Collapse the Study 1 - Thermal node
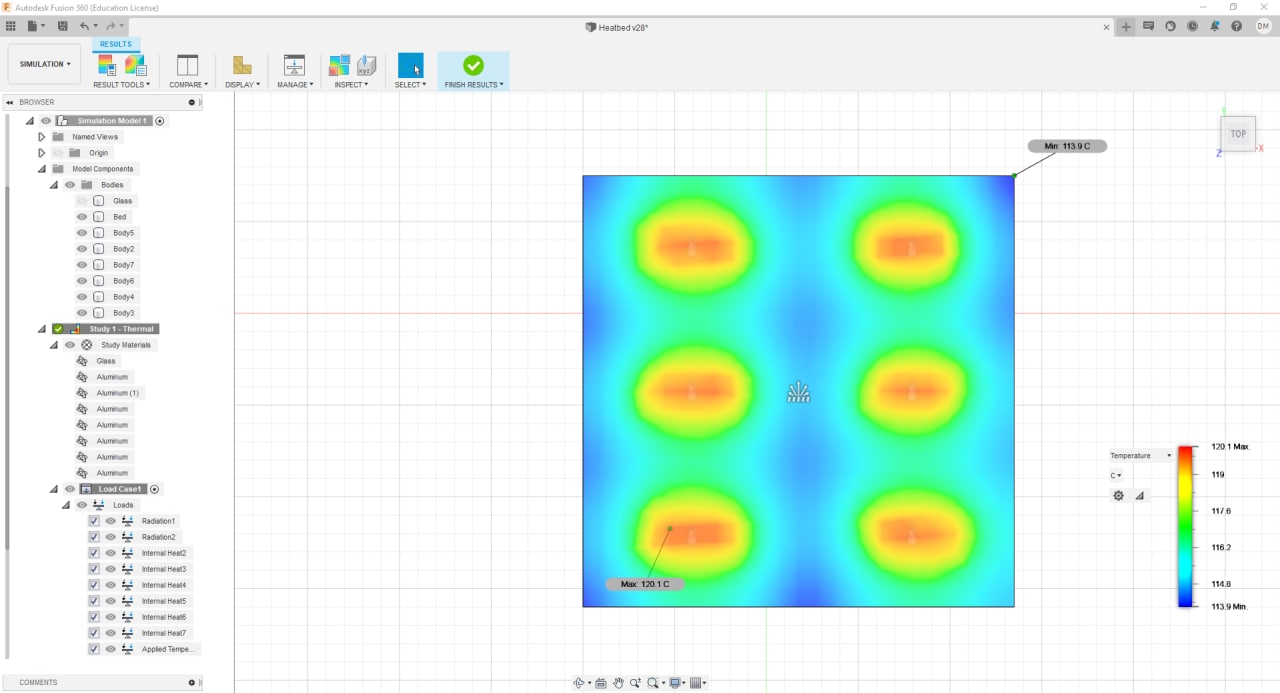 pyautogui.click(x=41, y=329)
